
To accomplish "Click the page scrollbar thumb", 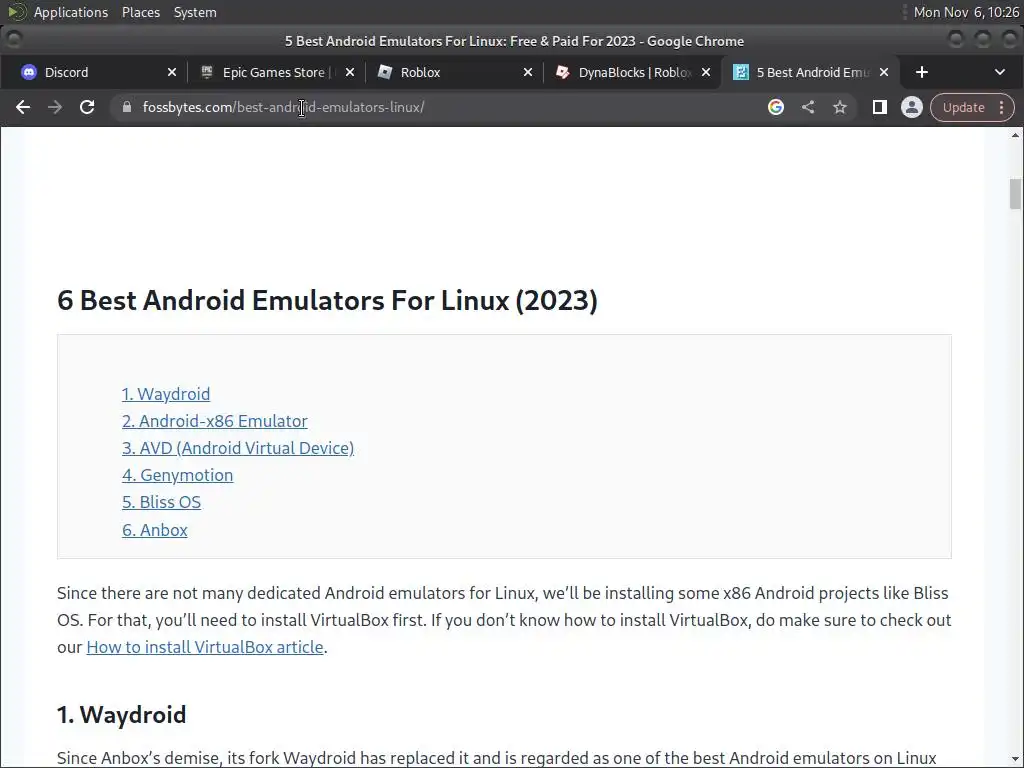I will point(1015,194).
